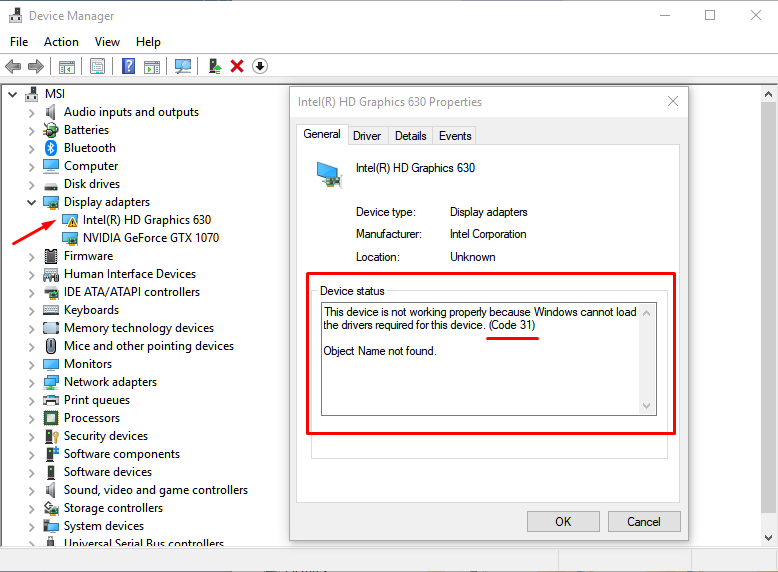This screenshot has width=778, height=572.
Task: Click the Storage controllers icon
Action: pos(51,508)
